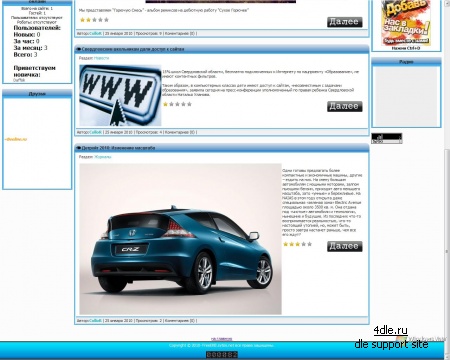Click the Далее button in top article
Viewport: 450px width, 360px height.
344,22
